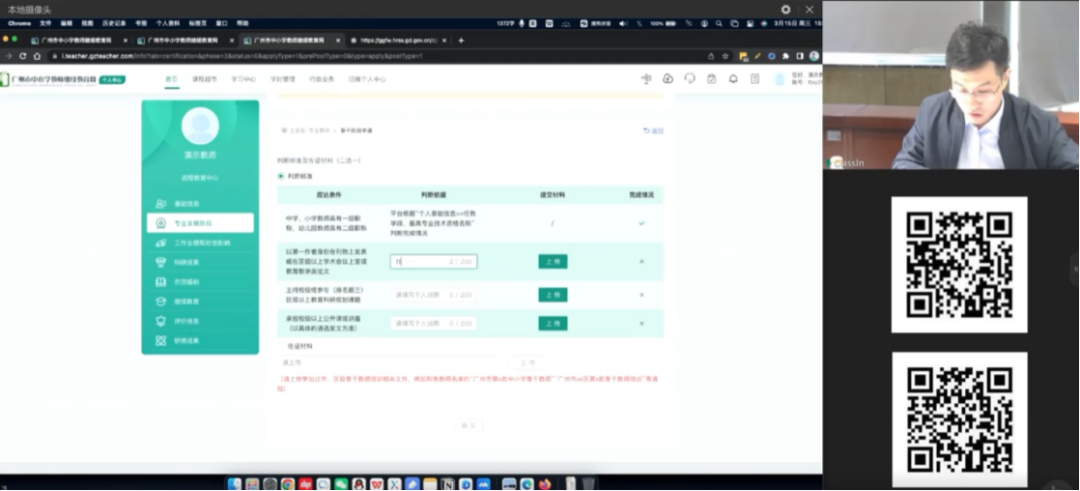Click the 判断依据 column header
The height and width of the screenshot is (491, 1080).
(x=433, y=195)
